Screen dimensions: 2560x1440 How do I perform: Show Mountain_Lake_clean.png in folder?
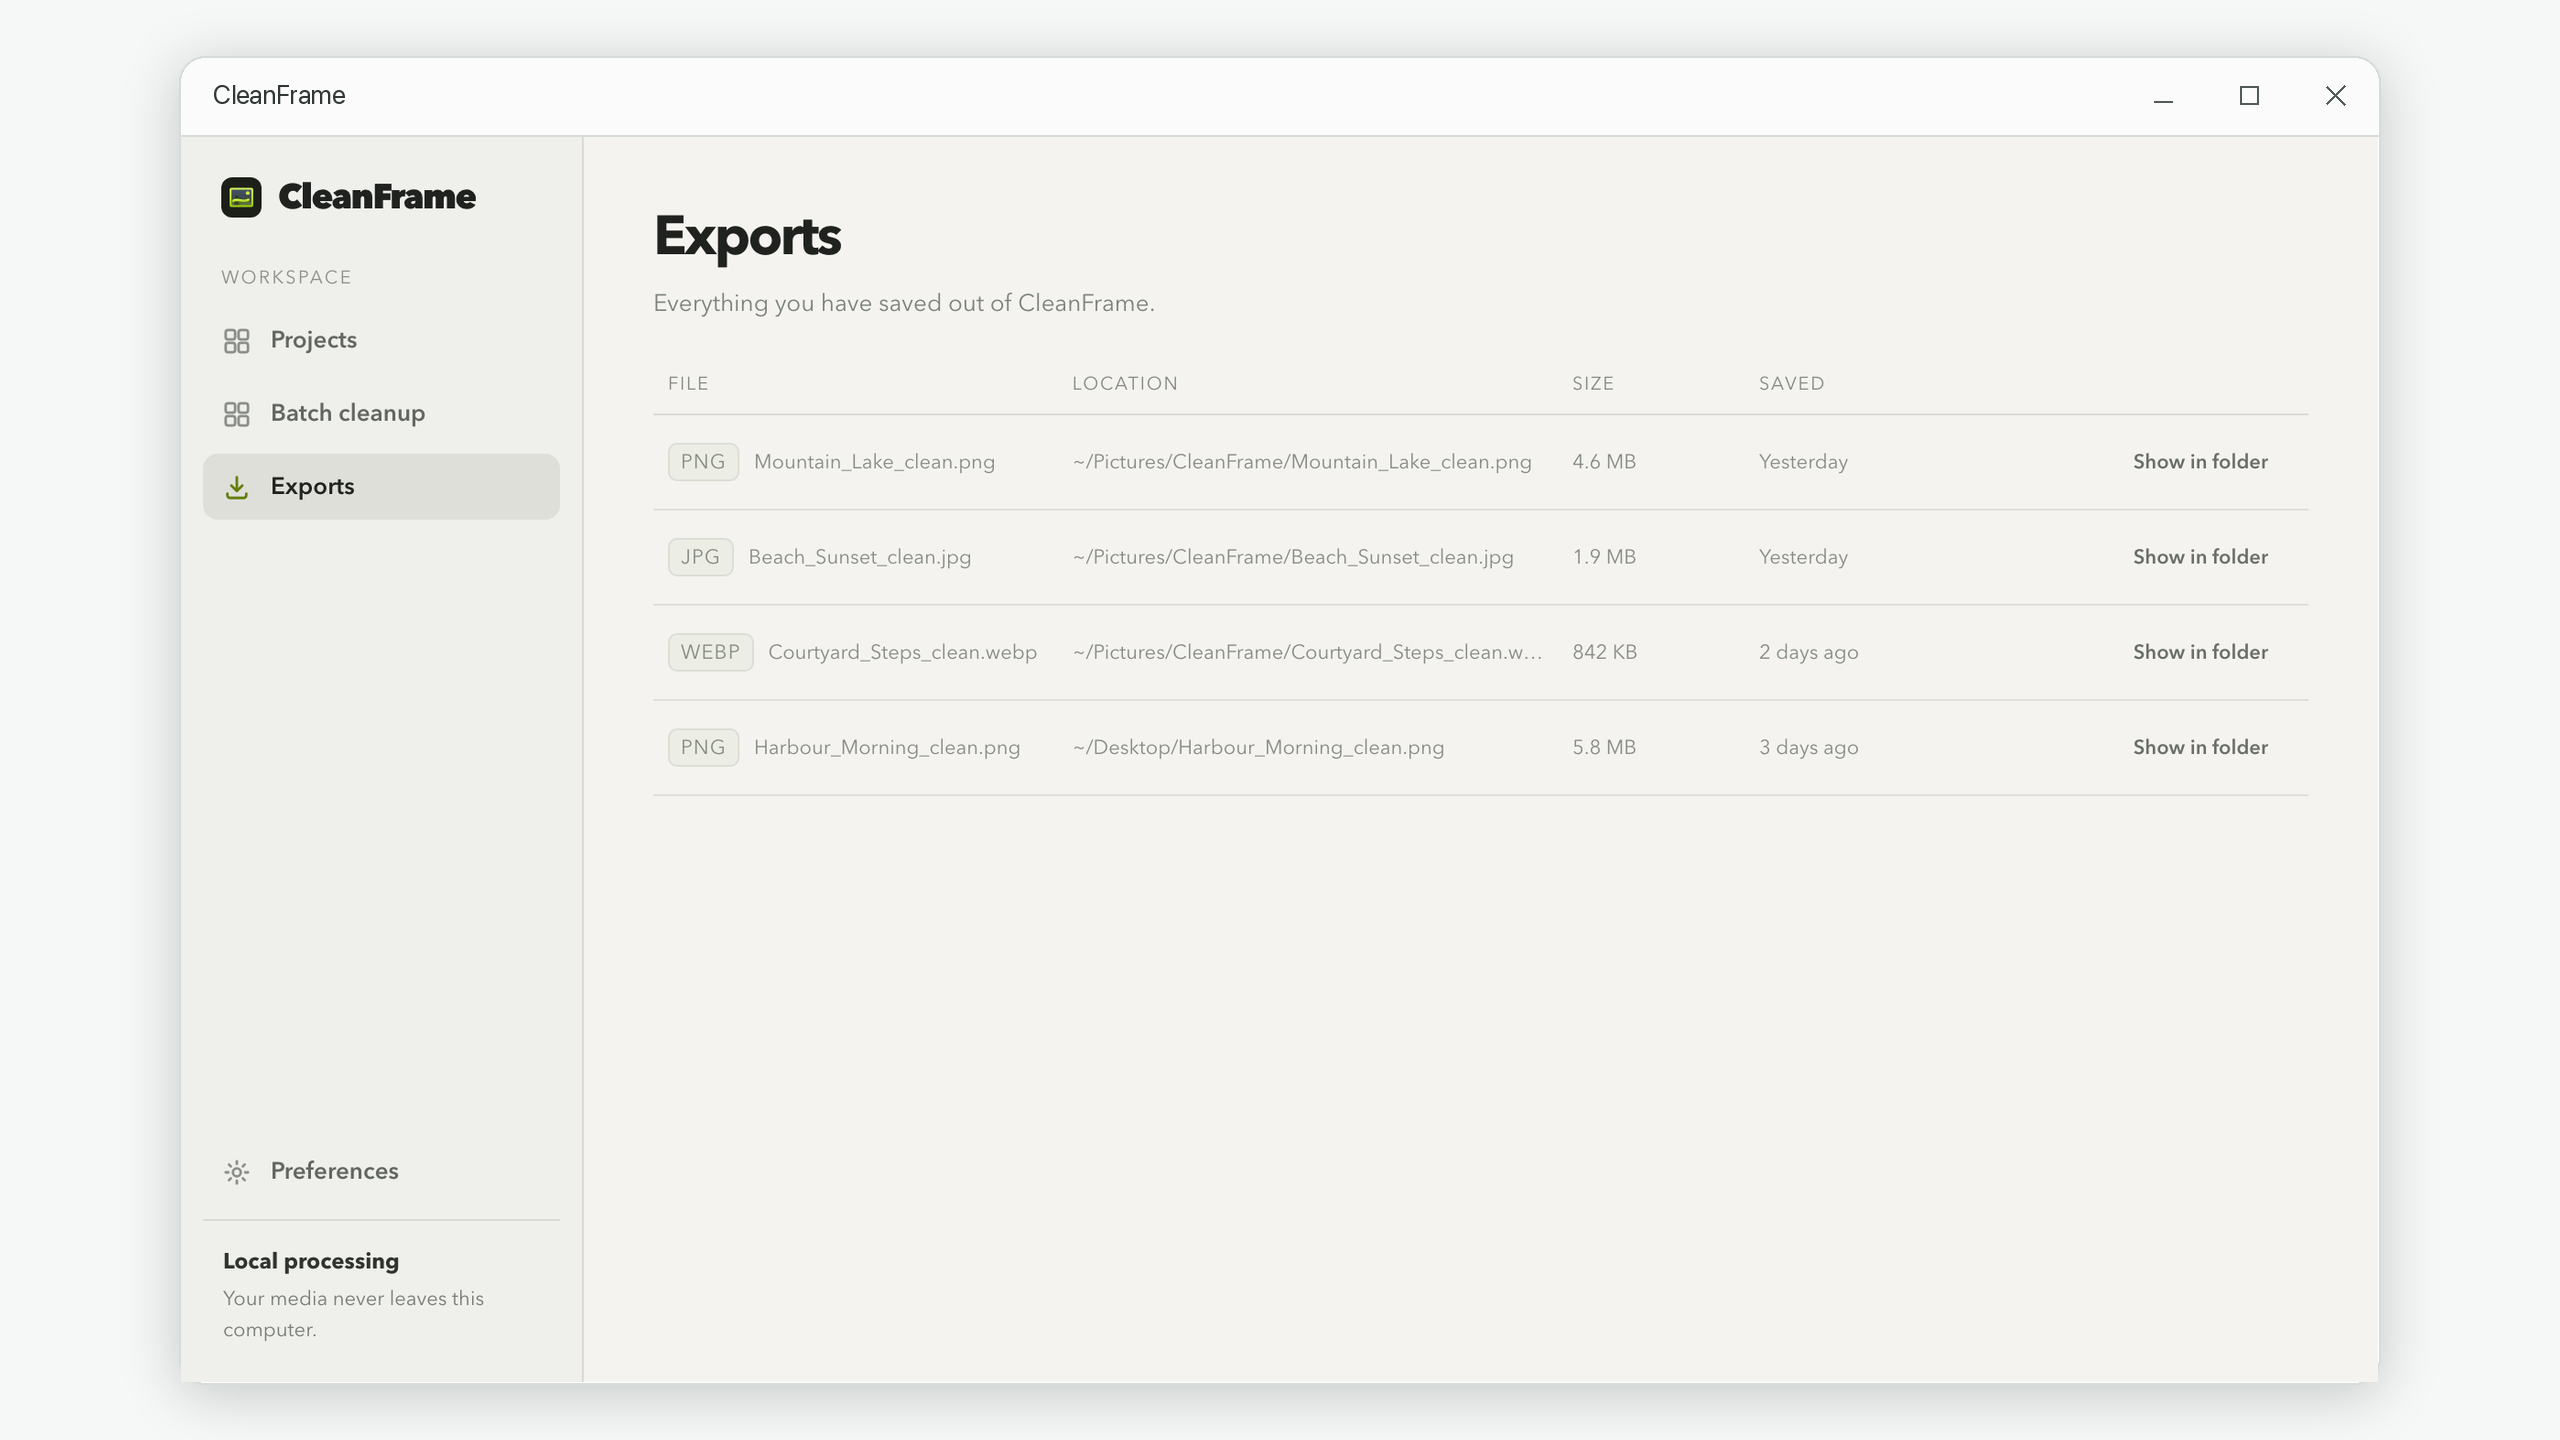2200,462
